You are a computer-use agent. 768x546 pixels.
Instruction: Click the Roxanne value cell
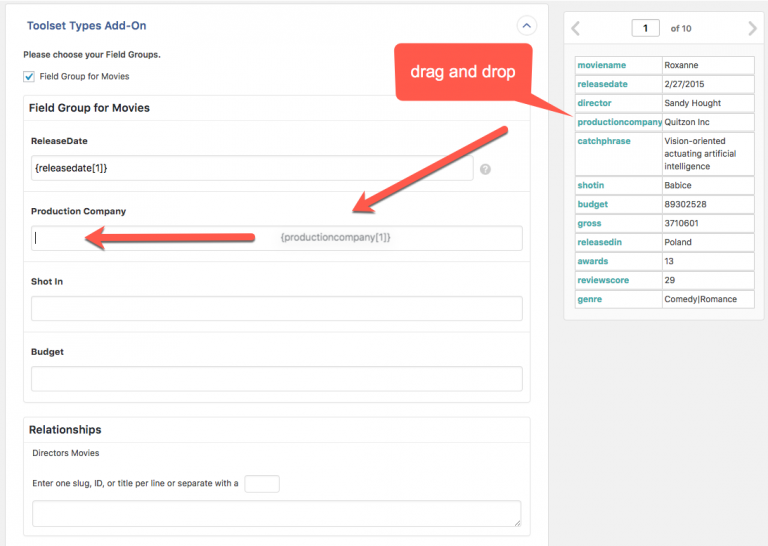(708, 65)
